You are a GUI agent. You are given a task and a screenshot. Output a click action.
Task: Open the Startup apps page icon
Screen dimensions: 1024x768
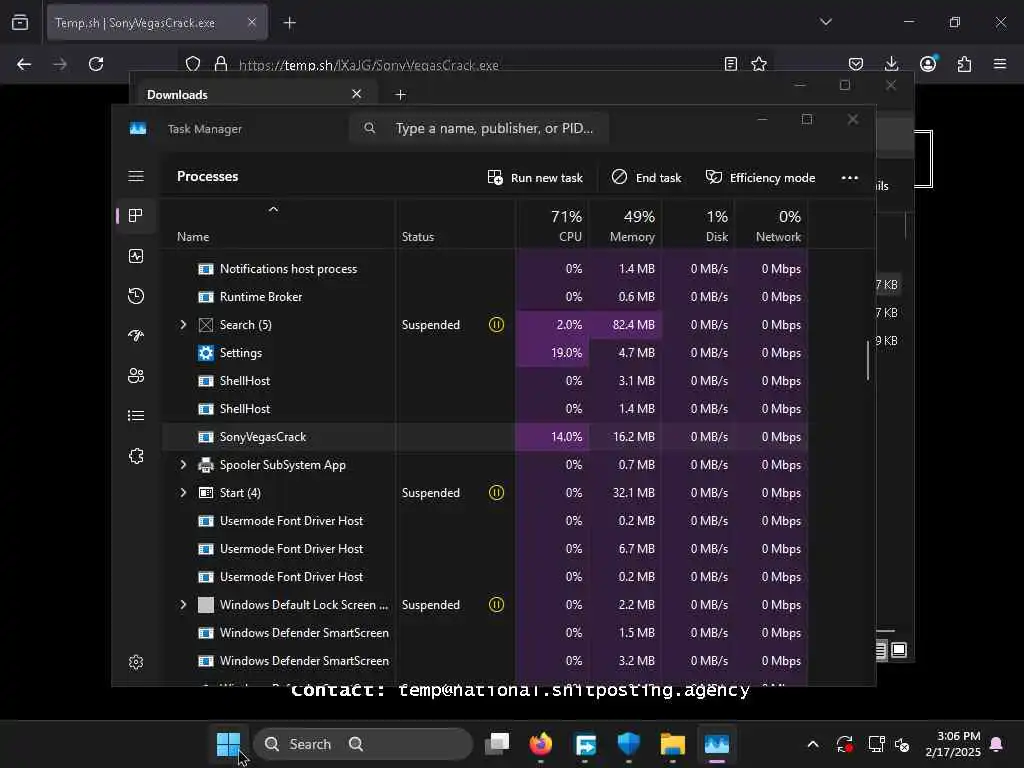tap(136, 336)
